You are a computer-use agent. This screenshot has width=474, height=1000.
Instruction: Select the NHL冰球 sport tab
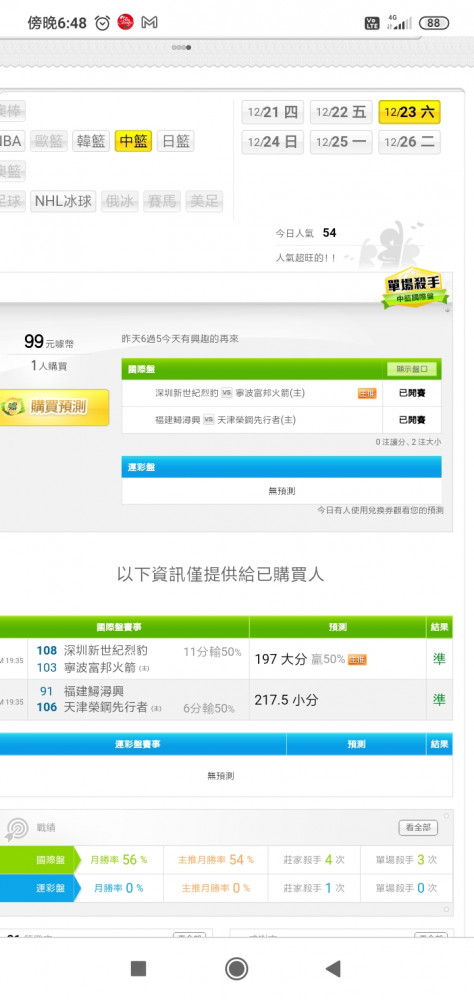[x=63, y=202]
